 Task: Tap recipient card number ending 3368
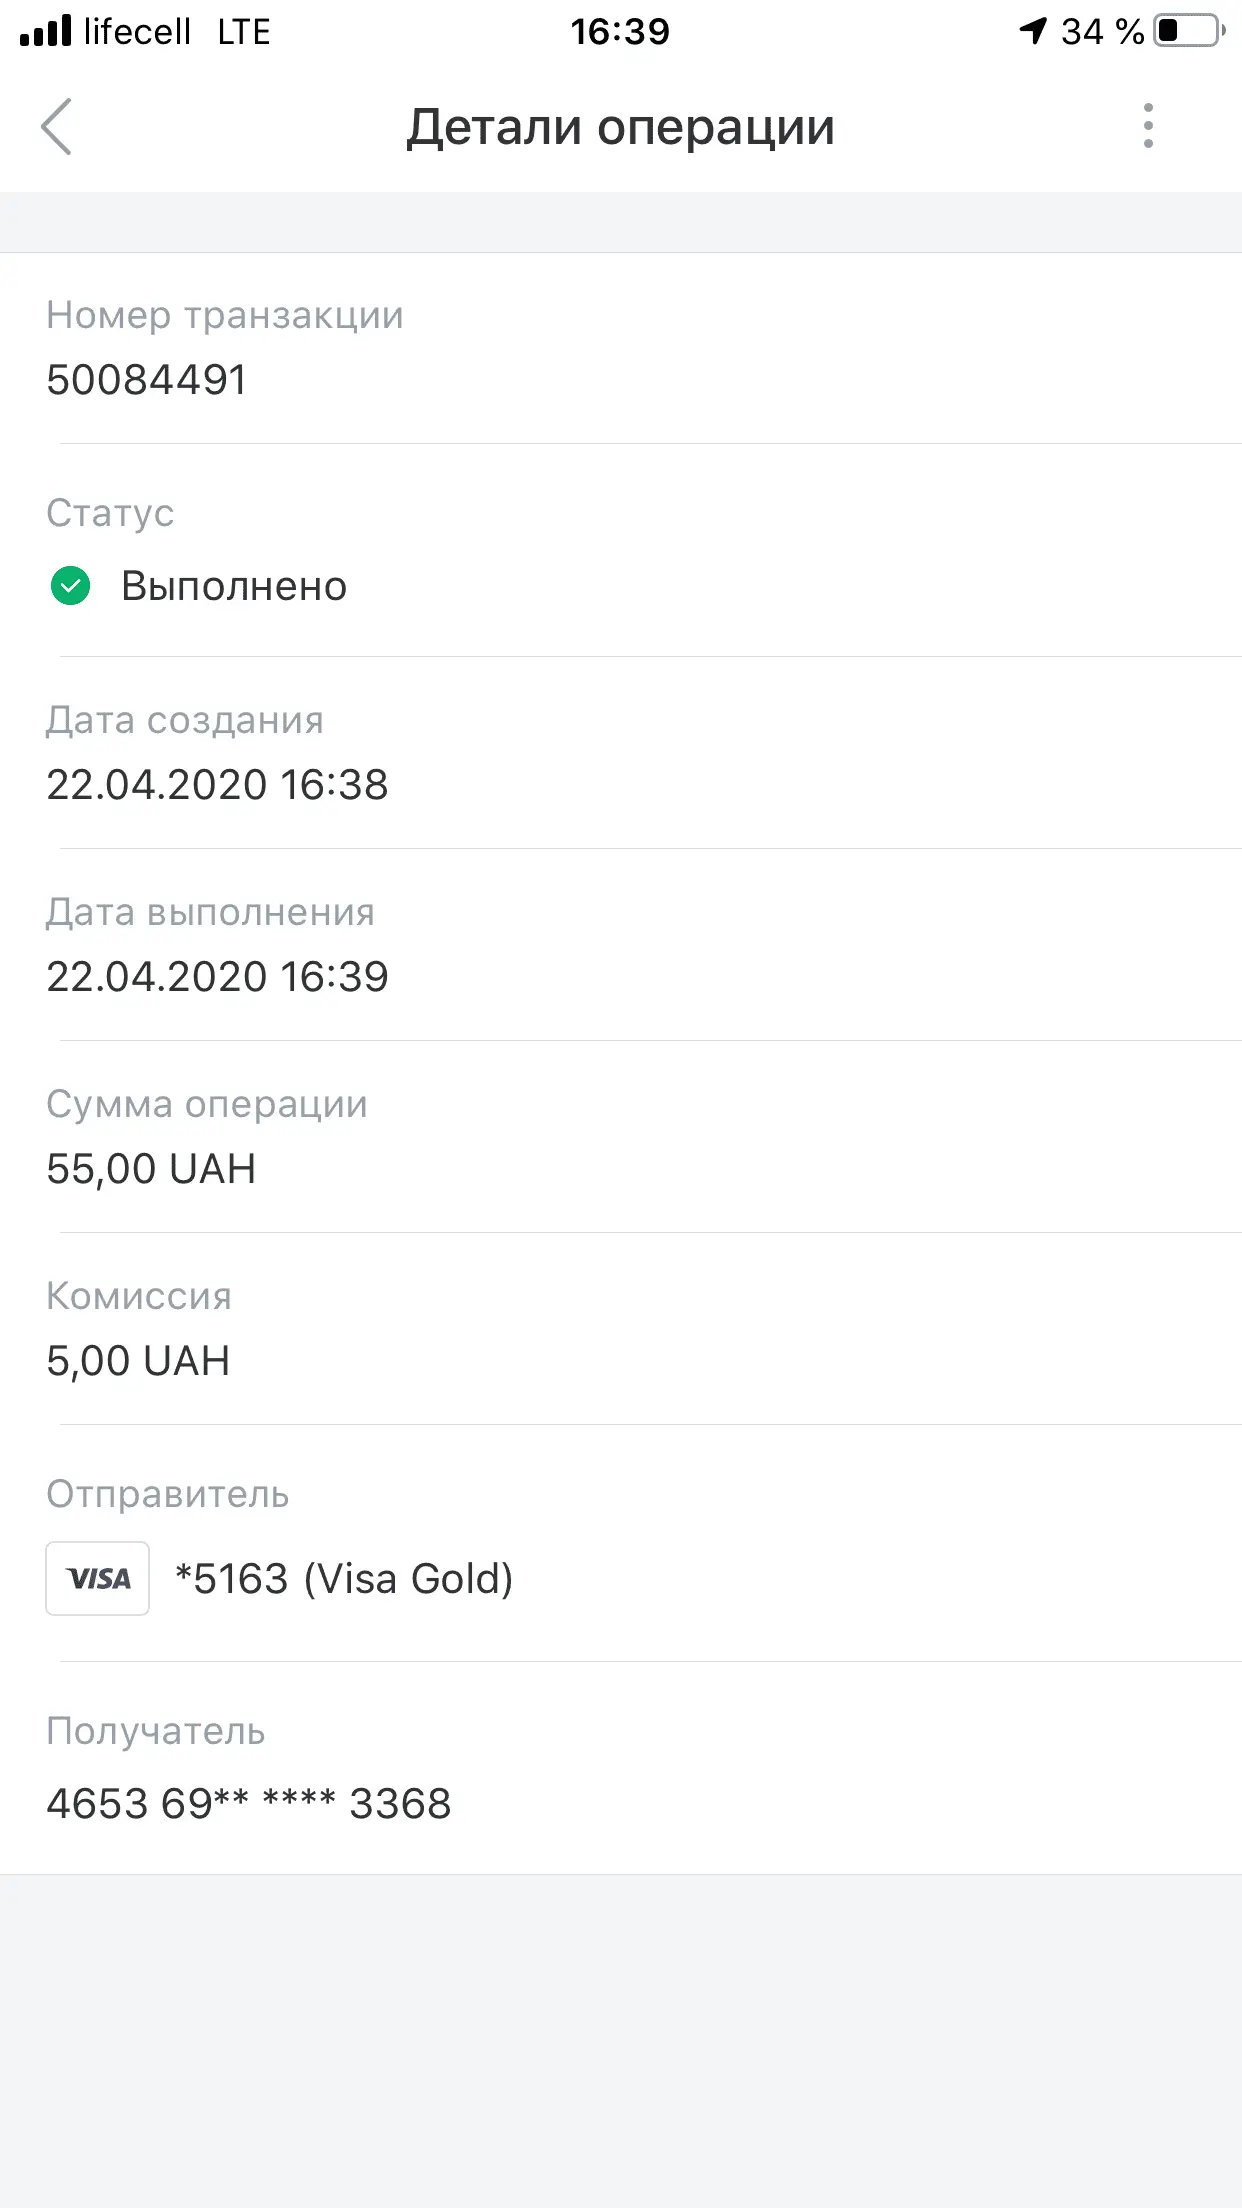[249, 1804]
